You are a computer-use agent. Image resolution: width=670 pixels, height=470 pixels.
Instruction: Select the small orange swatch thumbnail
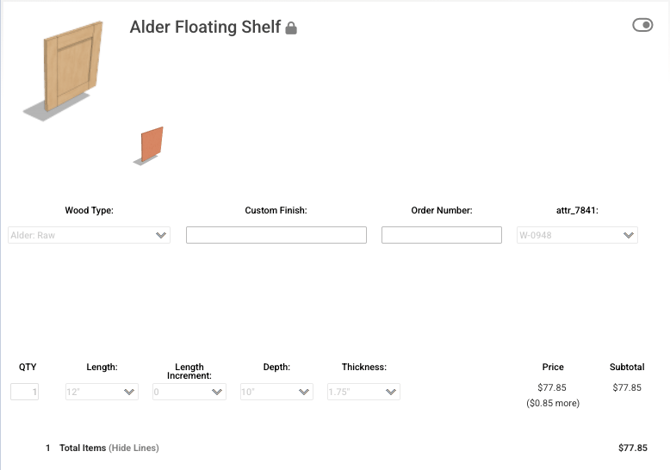(150, 145)
